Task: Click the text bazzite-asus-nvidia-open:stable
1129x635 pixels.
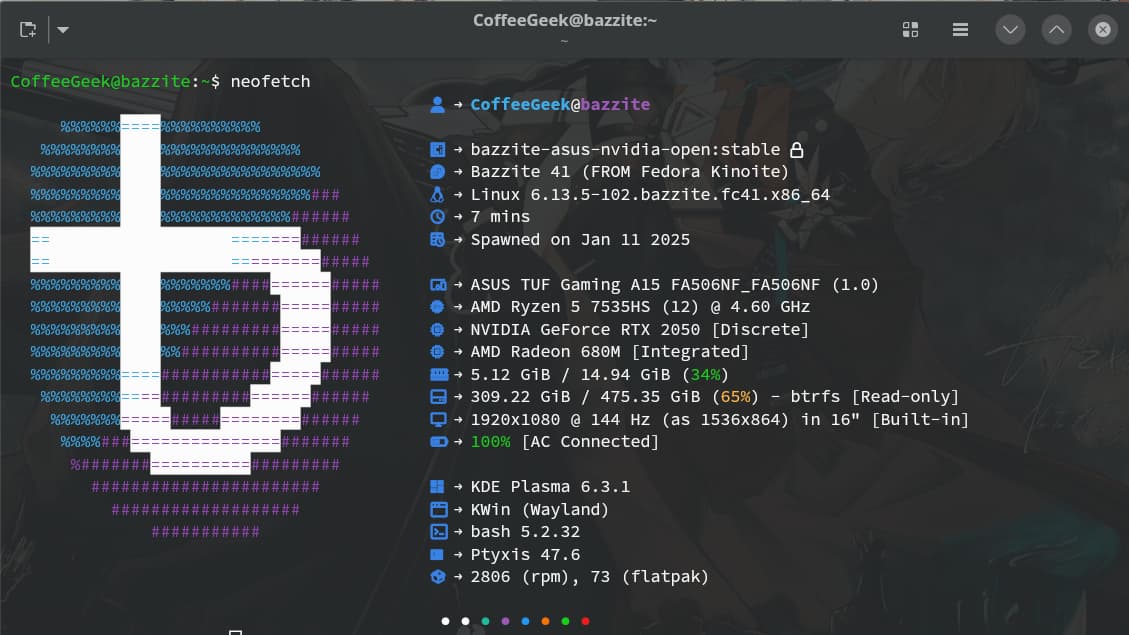Action: point(625,150)
